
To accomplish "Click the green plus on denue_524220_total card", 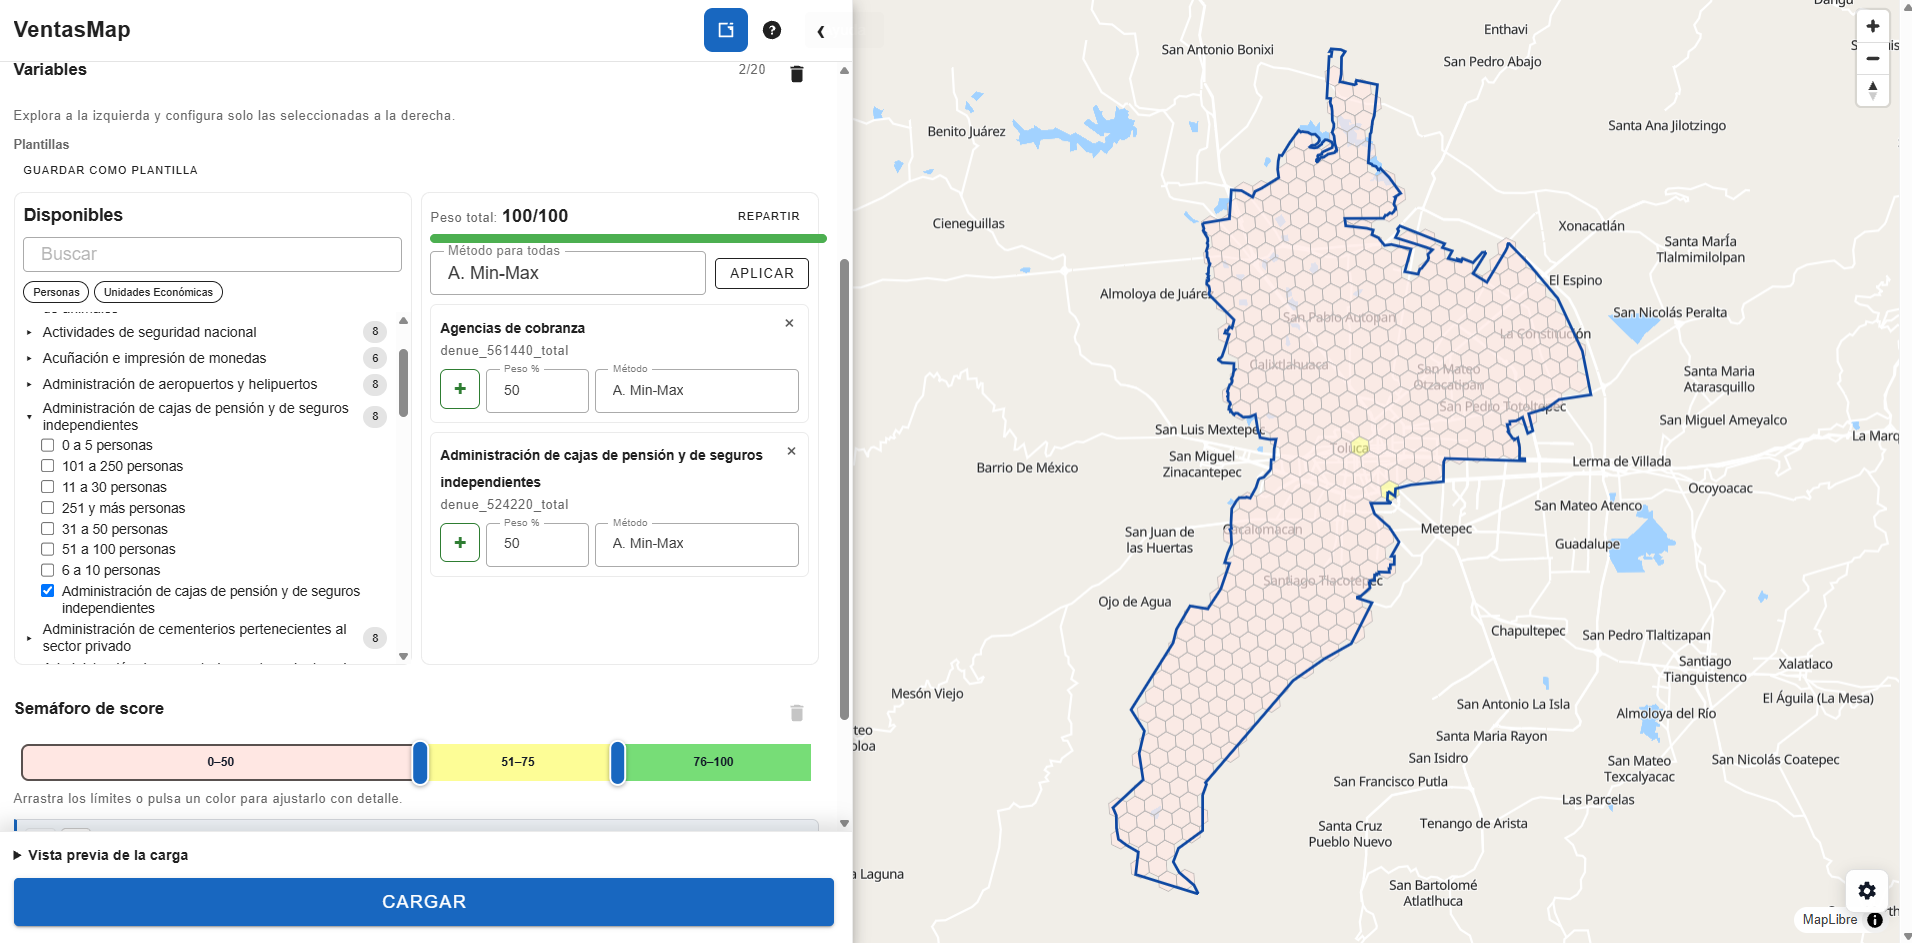I will (x=460, y=542).
